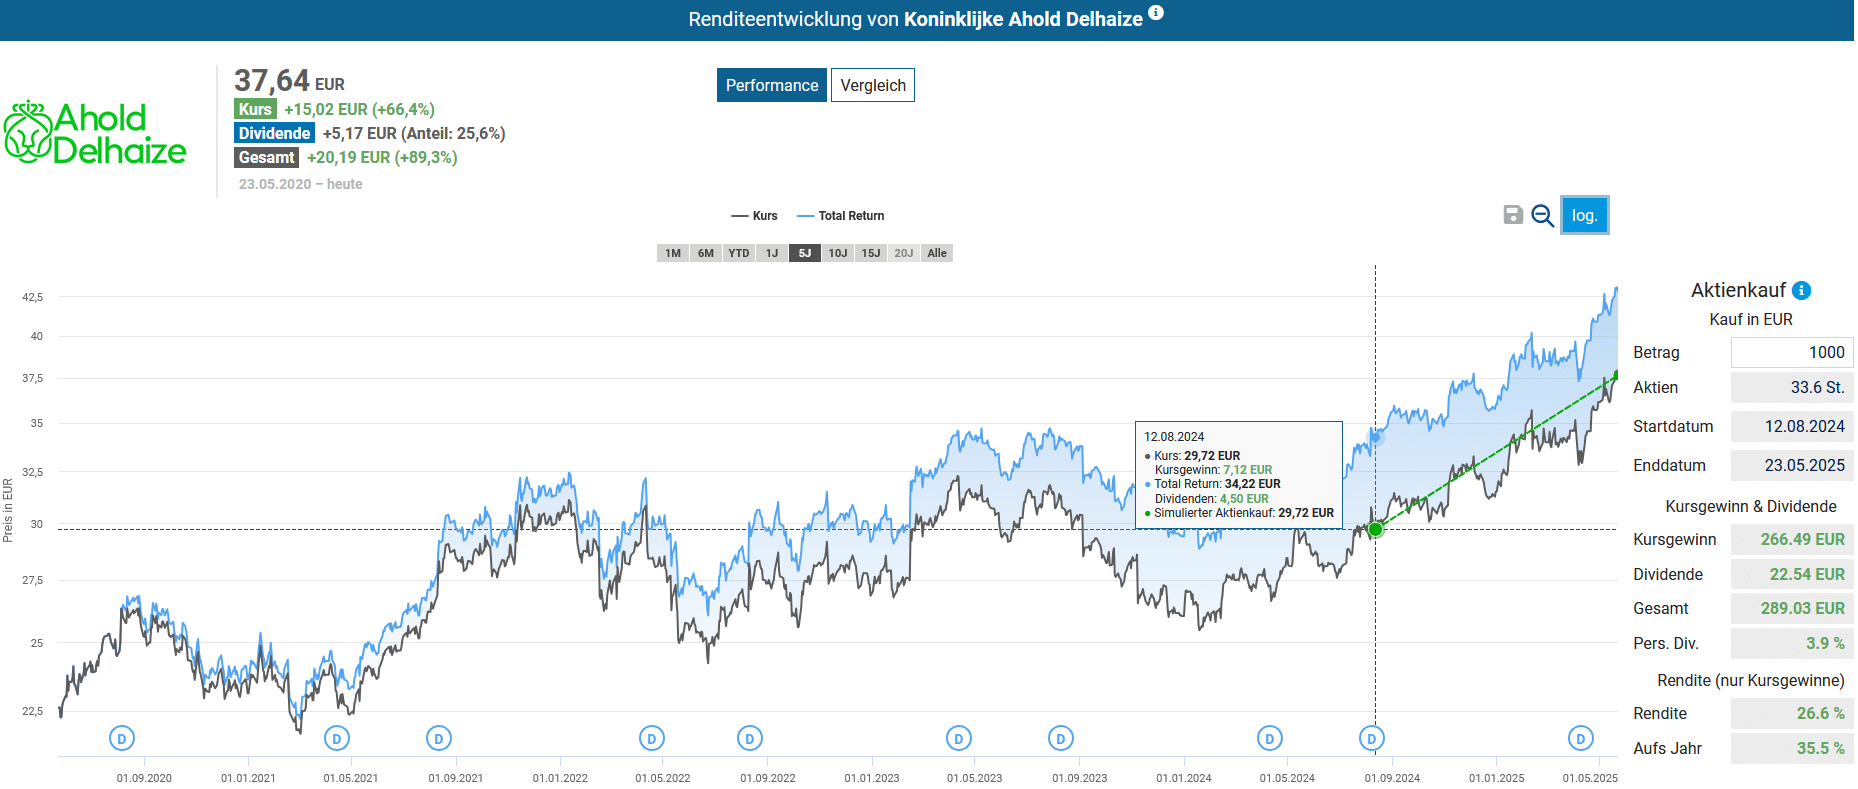Select the 5J time range

click(805, 253)
